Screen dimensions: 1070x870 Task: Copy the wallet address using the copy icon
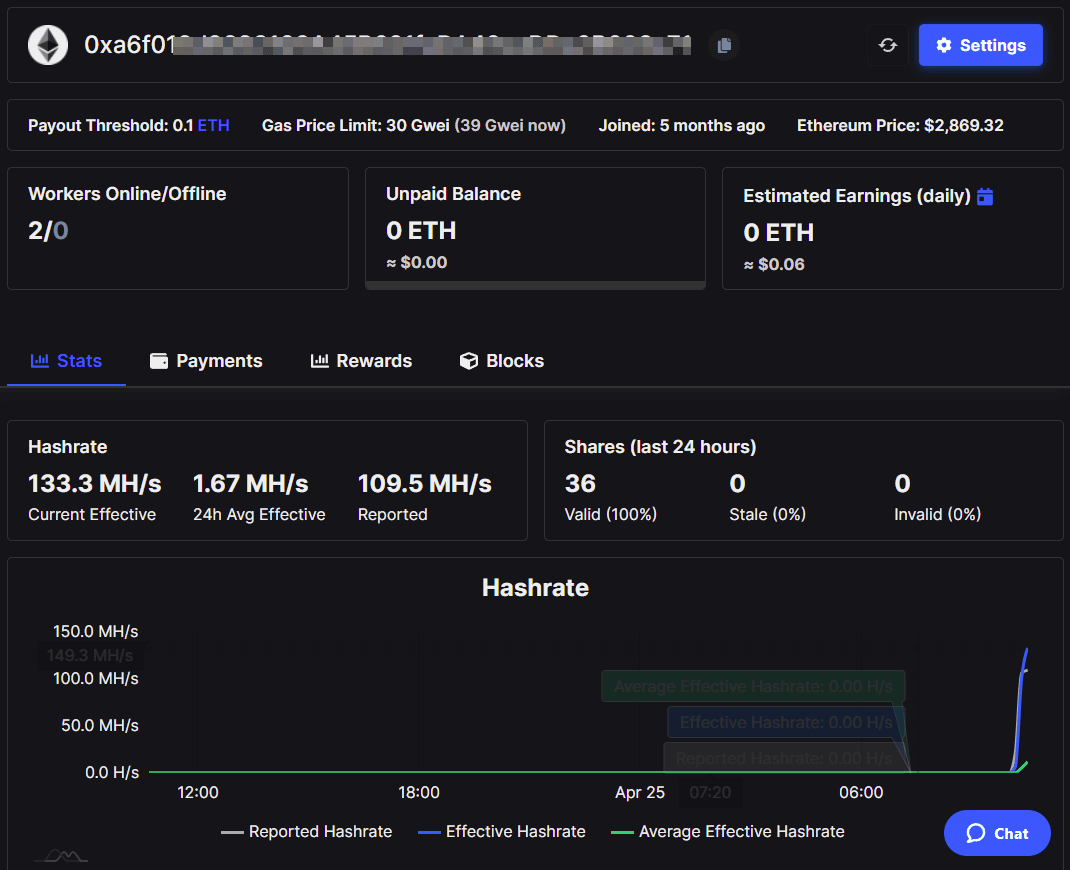(723, 44)
